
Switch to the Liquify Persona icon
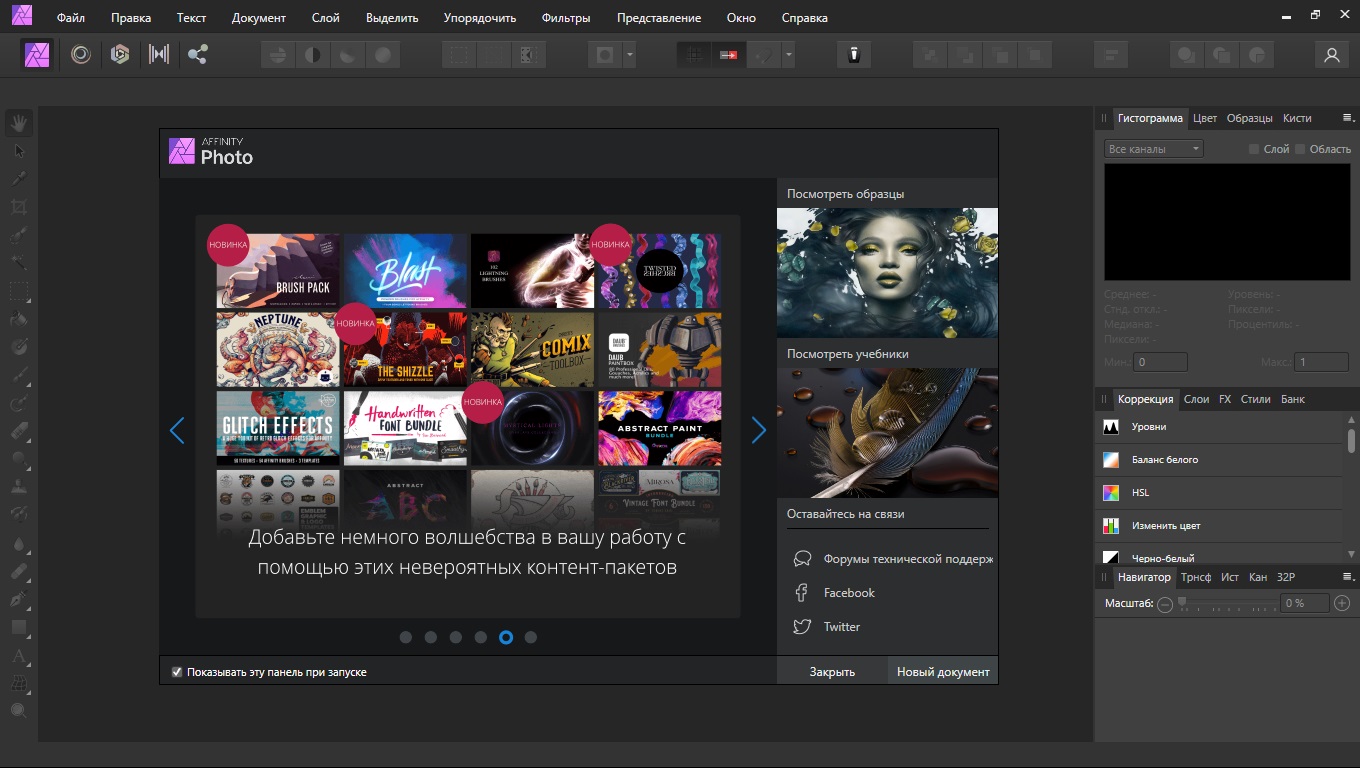coord(80,55)
